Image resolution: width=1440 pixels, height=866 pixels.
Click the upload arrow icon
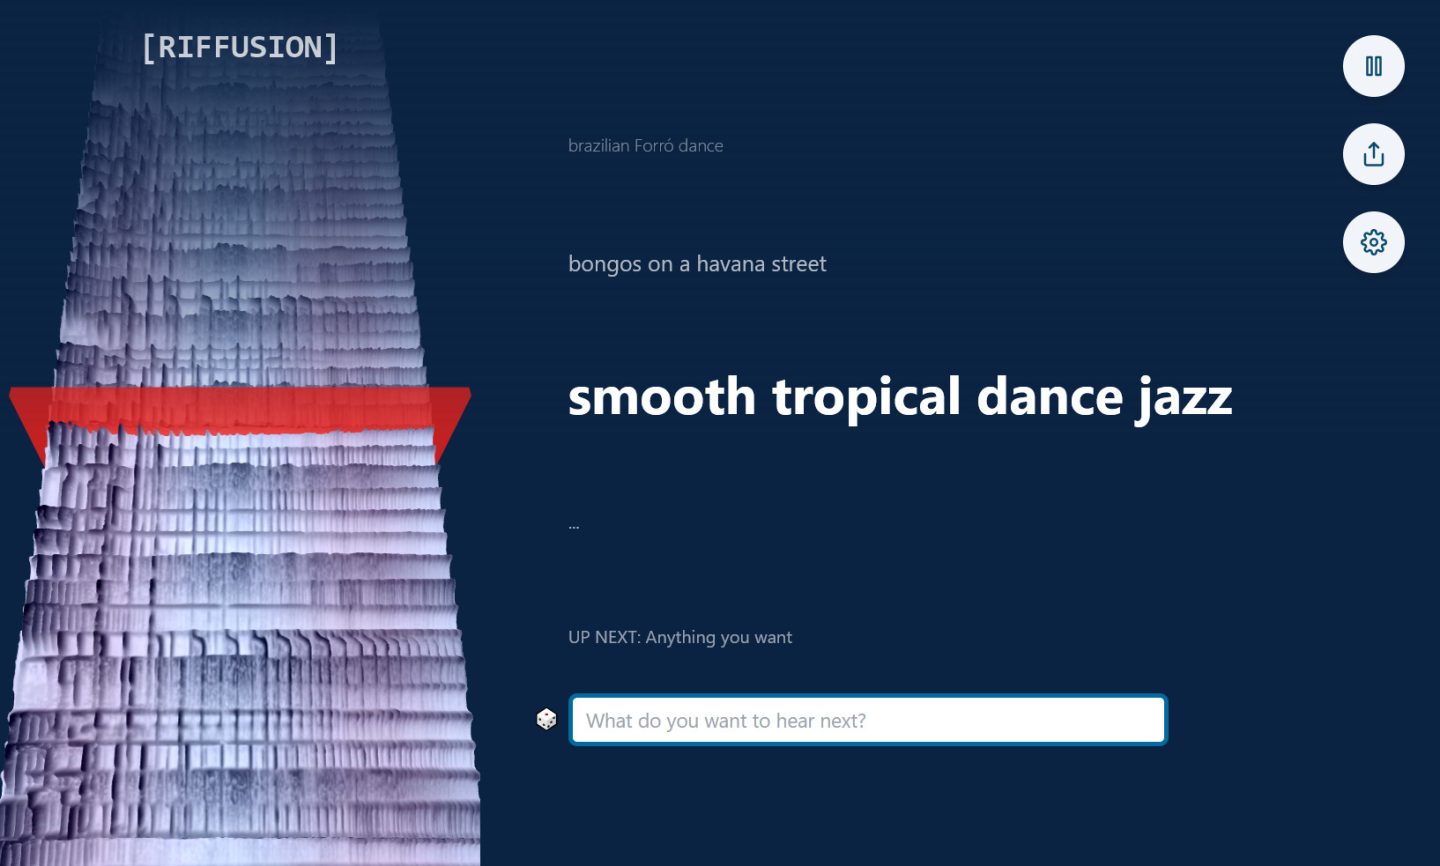[x=1373, y=154]
